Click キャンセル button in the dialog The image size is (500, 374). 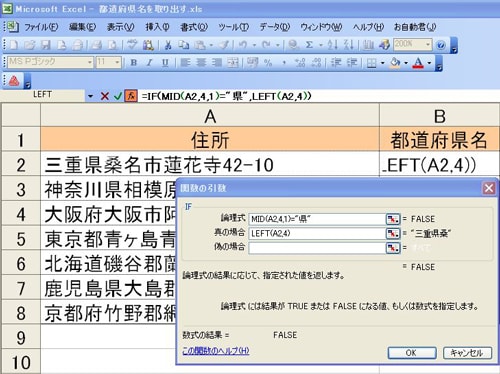point(467,353)
